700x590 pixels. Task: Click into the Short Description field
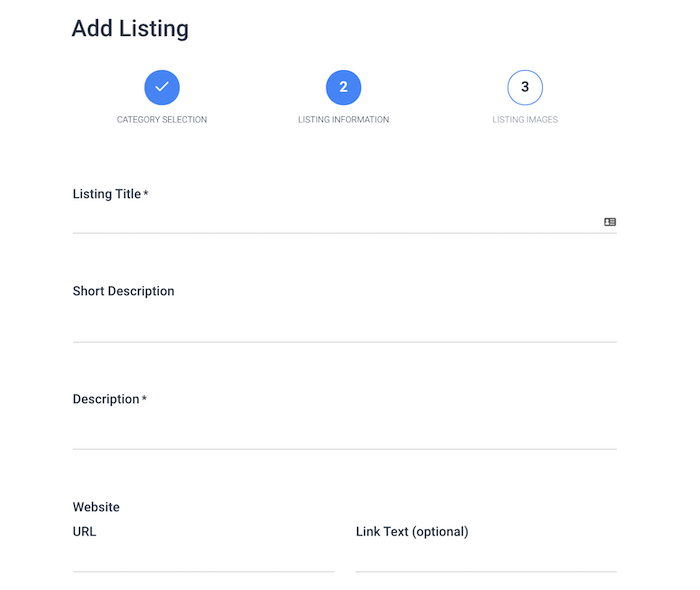pos(345,330)
